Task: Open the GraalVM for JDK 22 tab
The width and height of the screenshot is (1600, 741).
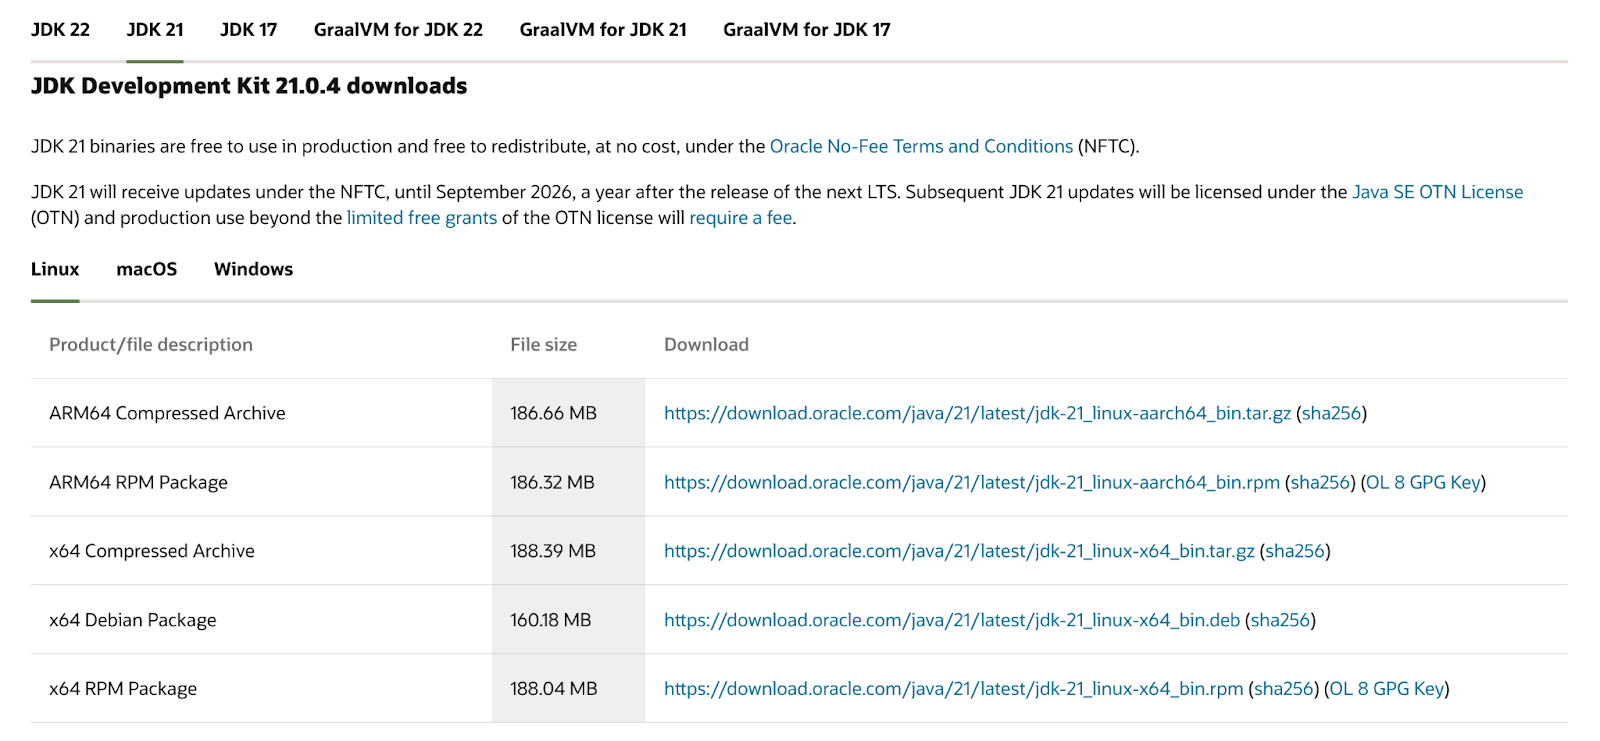Action: pyautogui.click(x=398, y=30)
